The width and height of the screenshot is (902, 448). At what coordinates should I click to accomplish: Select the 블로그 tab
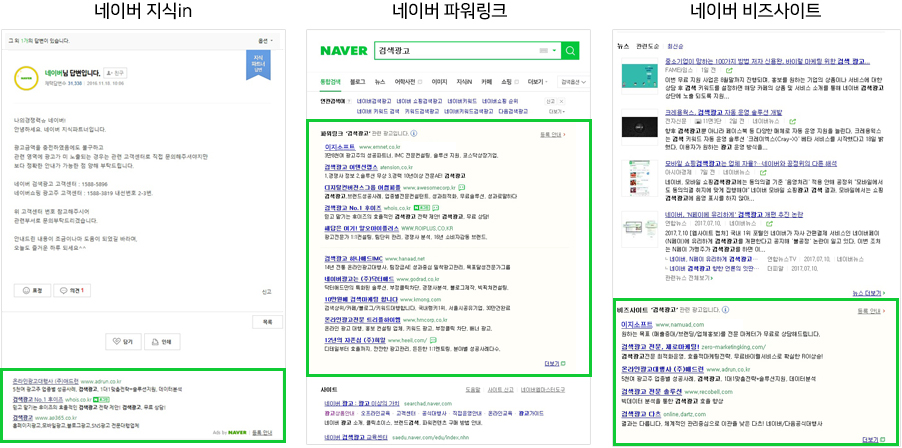tap(357, 82)
